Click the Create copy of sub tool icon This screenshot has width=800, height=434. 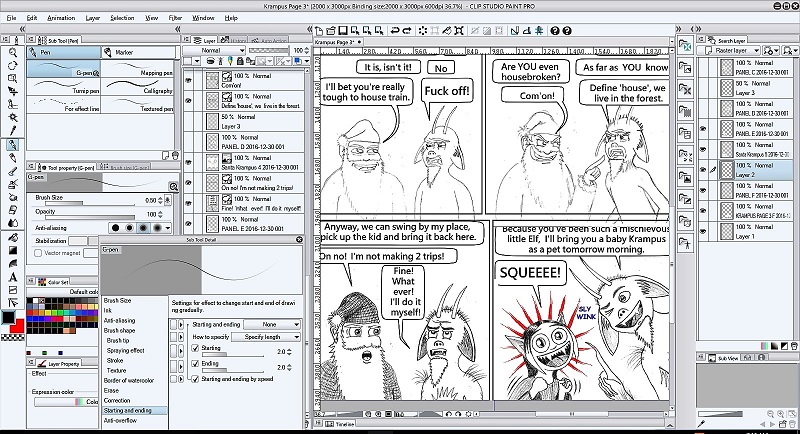[166, 155]
